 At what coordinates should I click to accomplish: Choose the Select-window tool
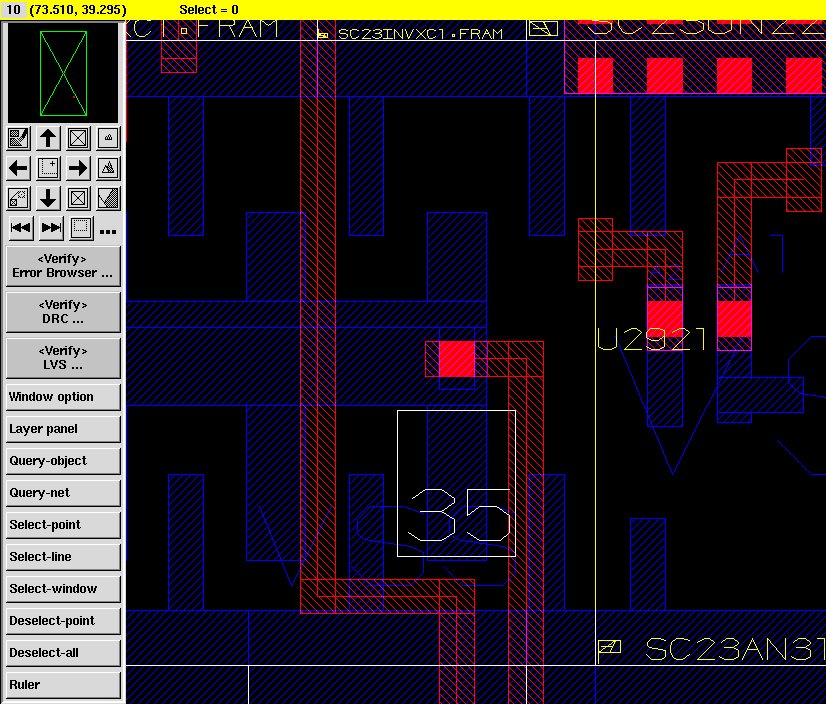tap(62, 589)
